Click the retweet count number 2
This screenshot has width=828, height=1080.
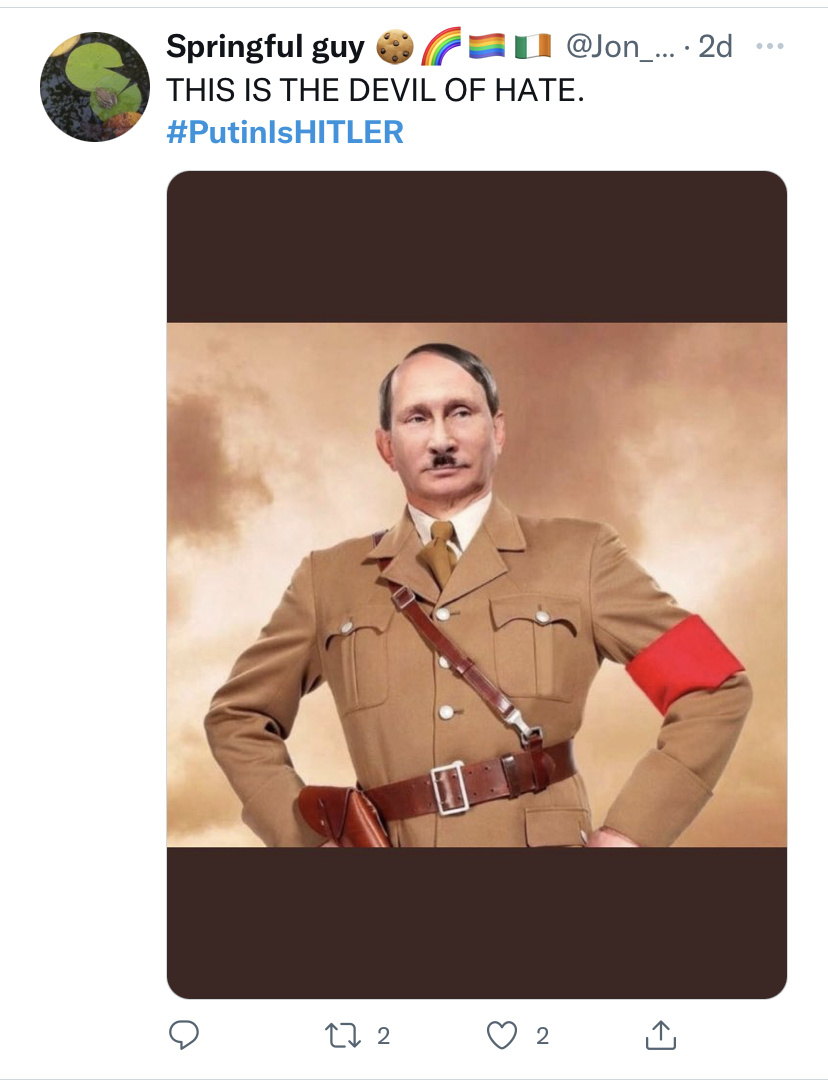[x=382, y=1036]
